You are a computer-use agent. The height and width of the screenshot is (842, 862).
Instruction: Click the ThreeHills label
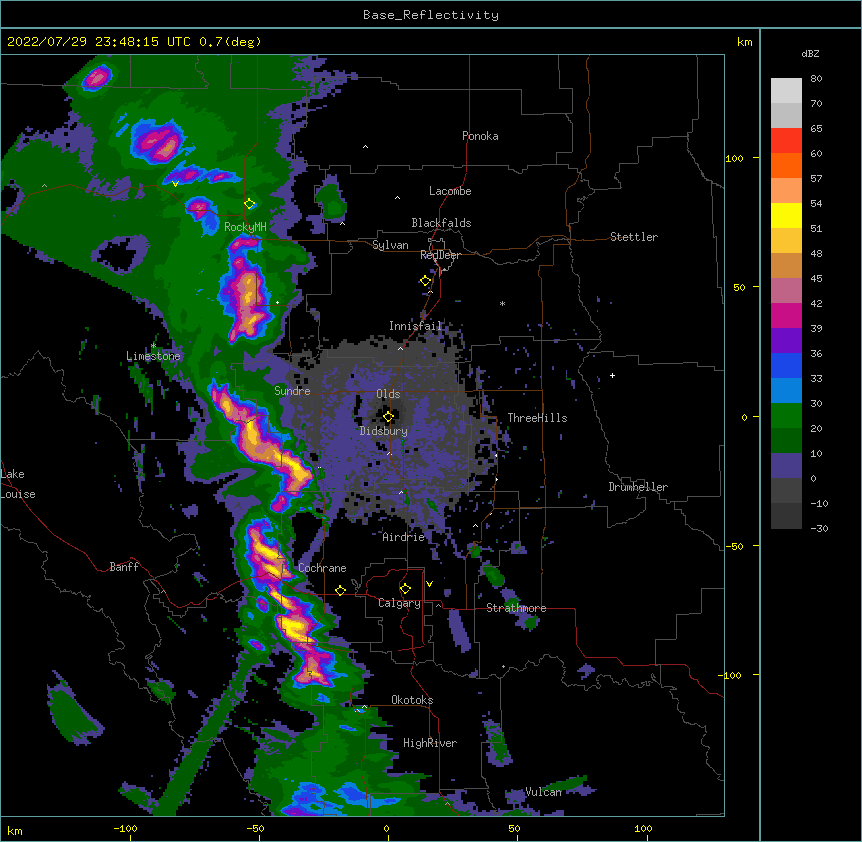click(537, 418)
